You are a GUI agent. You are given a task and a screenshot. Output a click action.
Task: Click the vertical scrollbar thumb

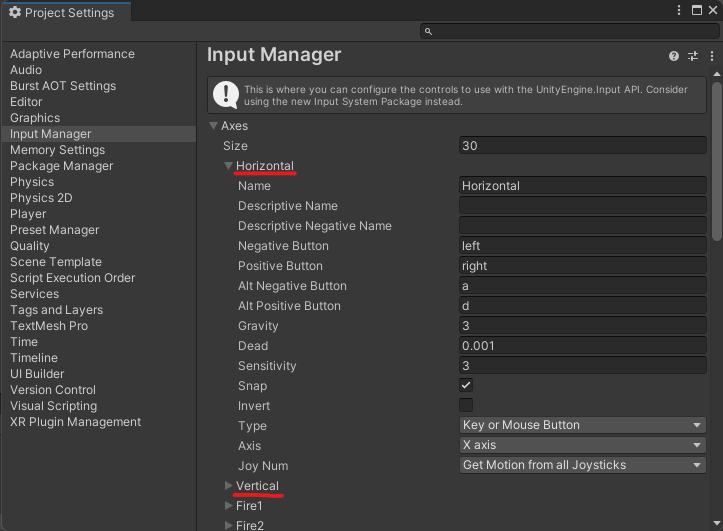click(717, 161)
